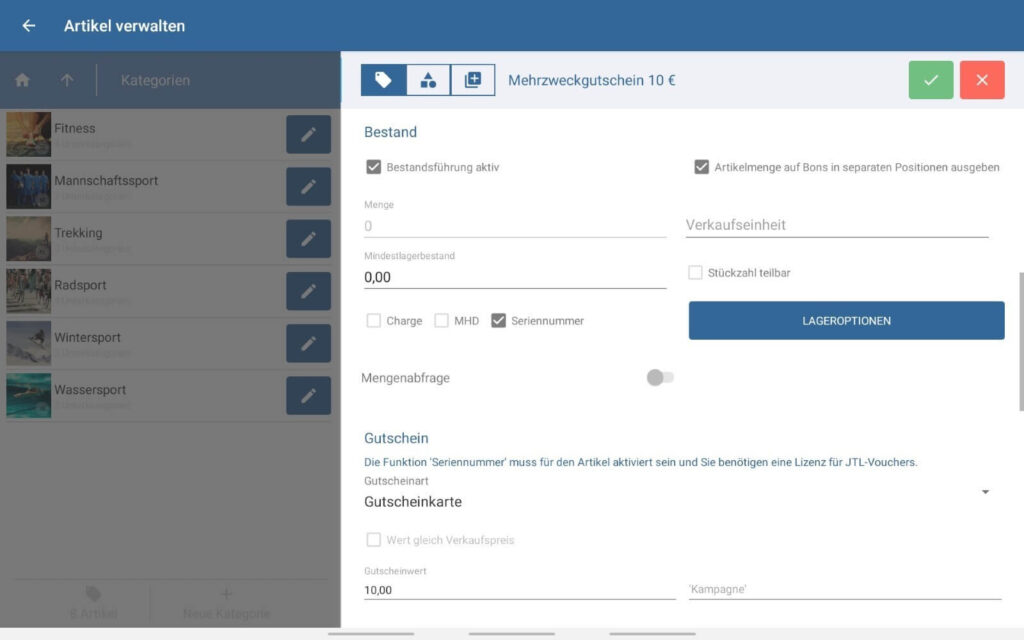Open the price tag article tab
The image size is (1024, 640).
[383, 80]
